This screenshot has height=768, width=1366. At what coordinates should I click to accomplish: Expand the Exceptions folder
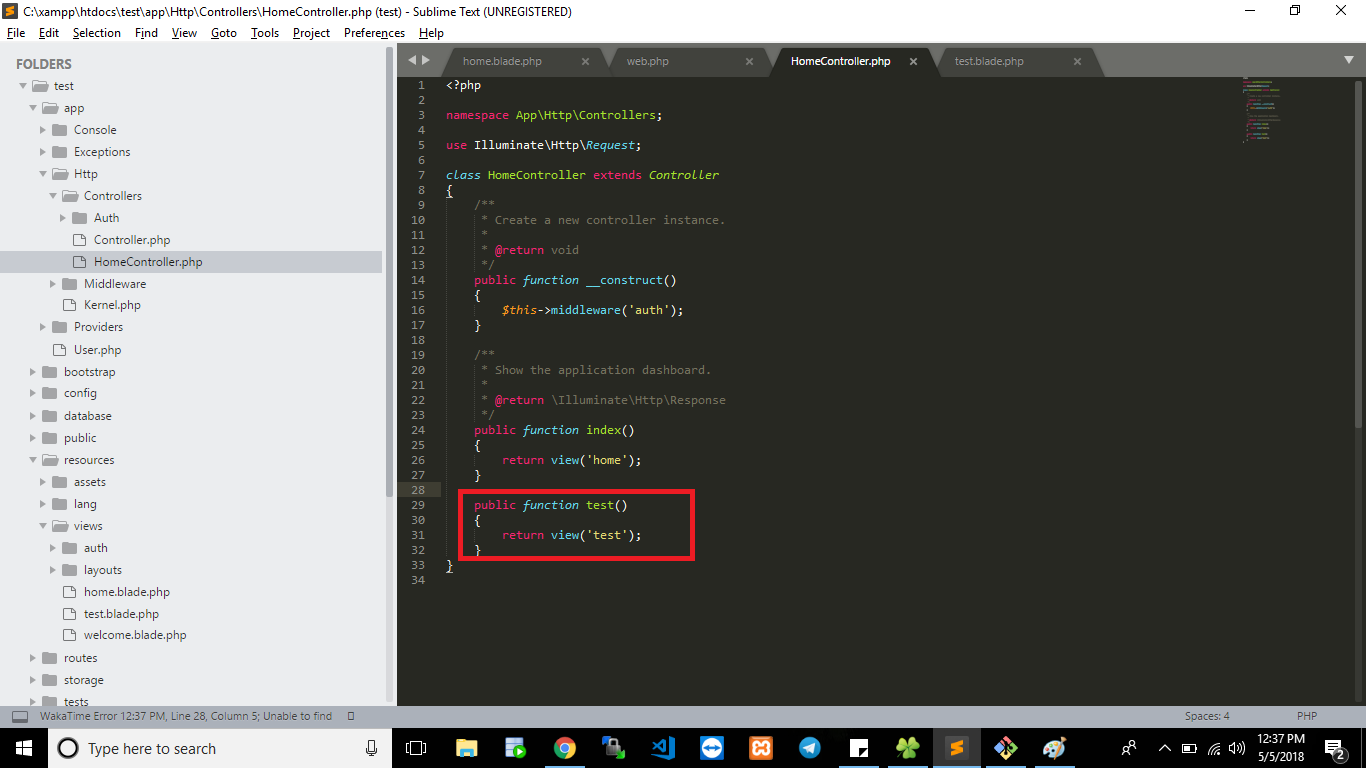[x=43, y=152]
